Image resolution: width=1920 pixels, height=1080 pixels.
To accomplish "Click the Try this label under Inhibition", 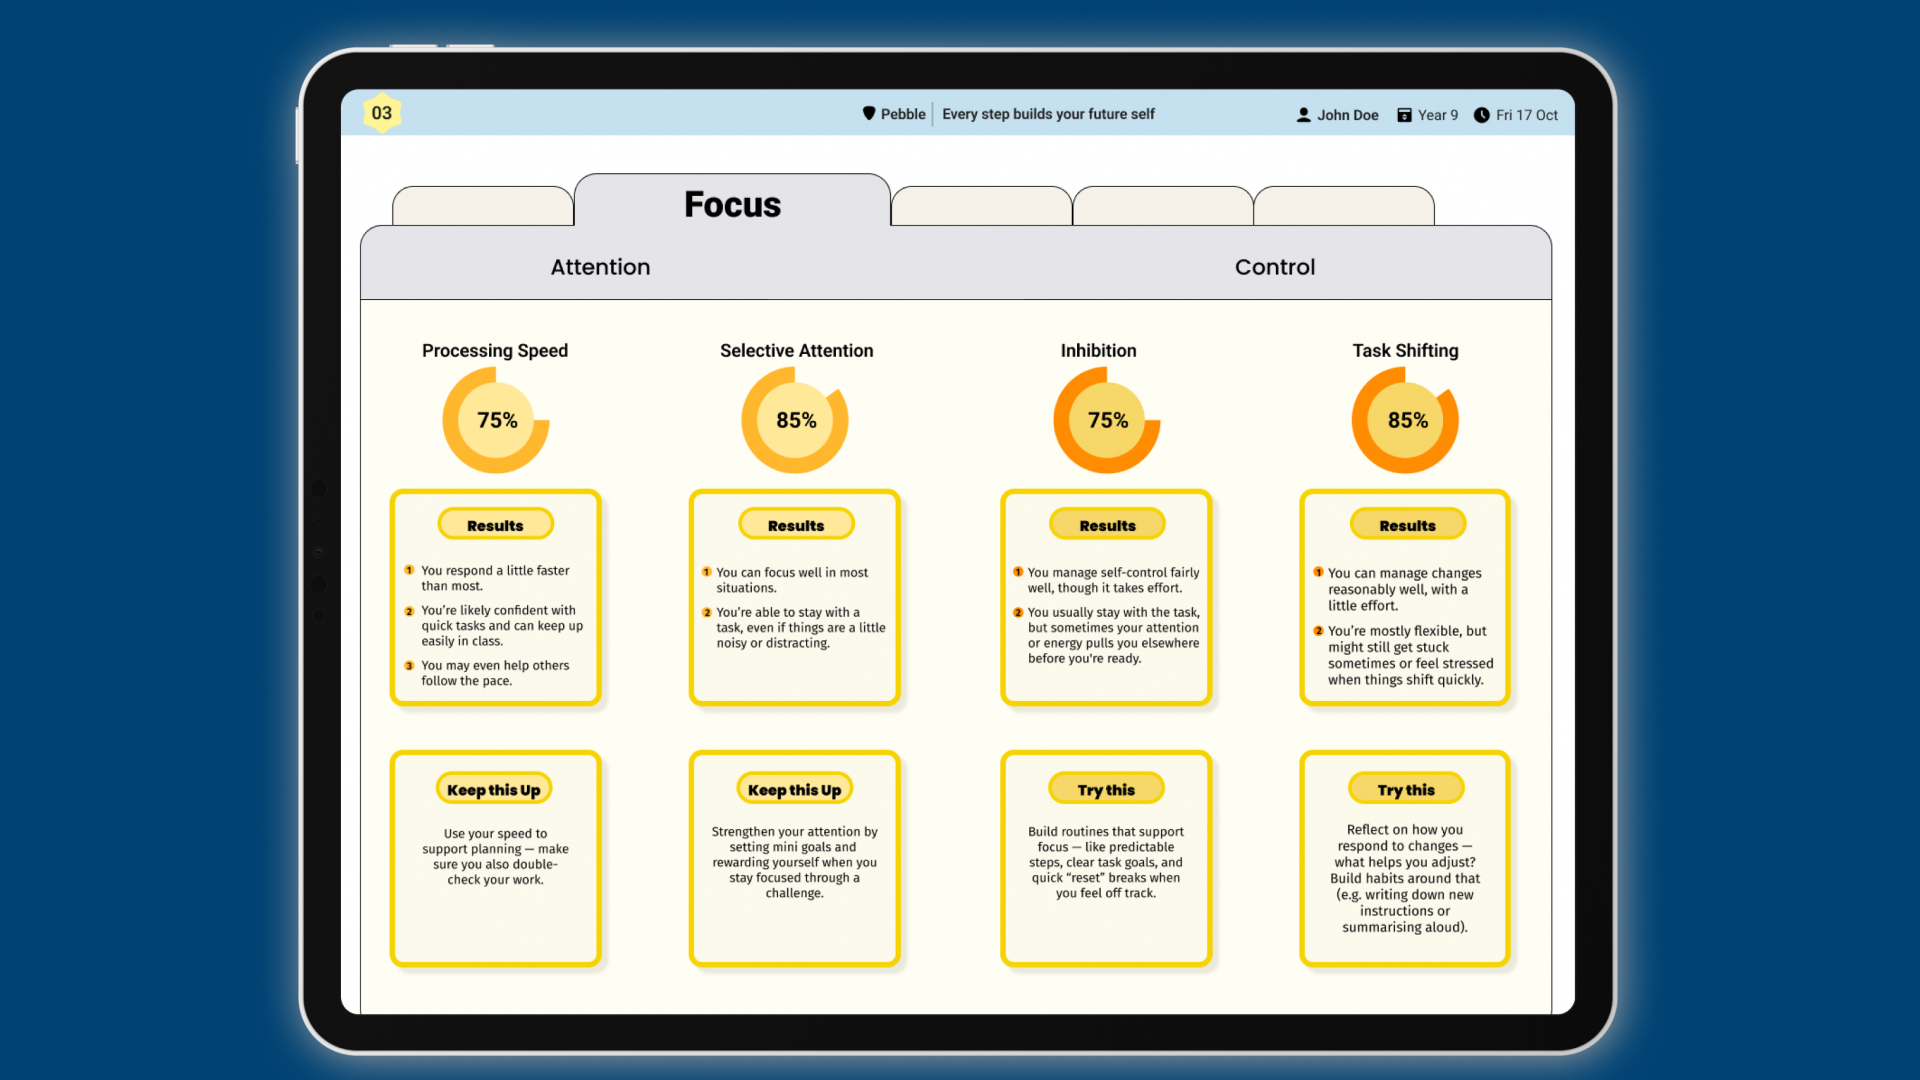I will tap(1106, 790).
